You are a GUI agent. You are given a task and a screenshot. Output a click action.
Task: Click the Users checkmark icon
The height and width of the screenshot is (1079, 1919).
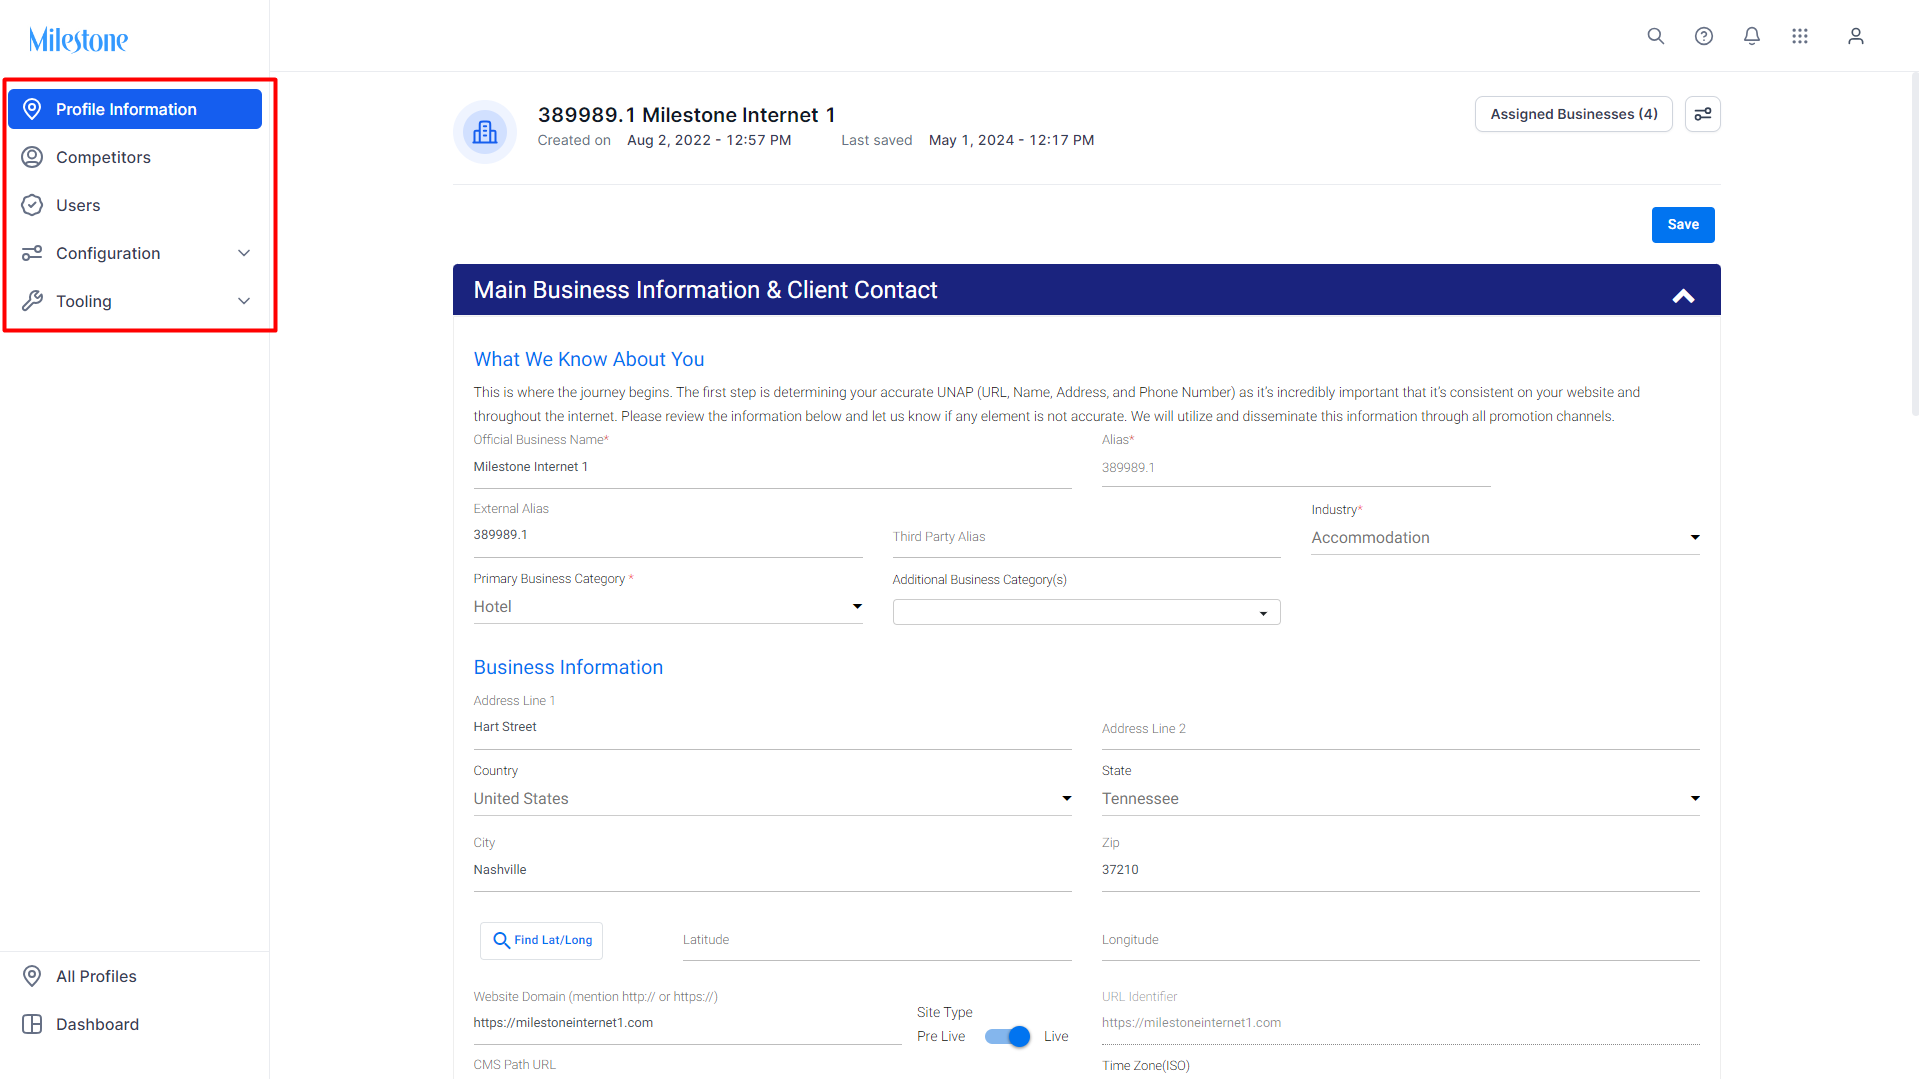coord(32,205)
